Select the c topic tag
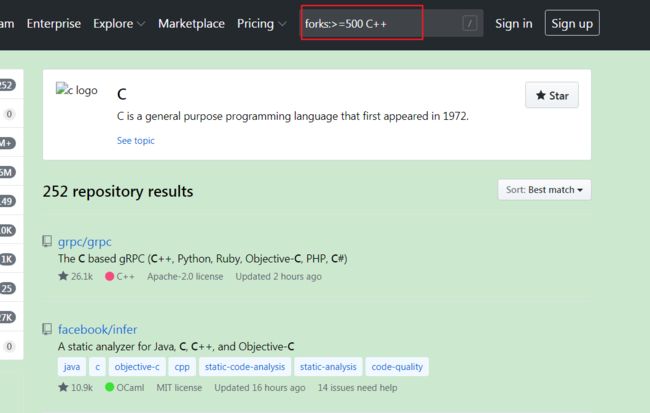Screen dimensions: 650x413 (97, 367)
